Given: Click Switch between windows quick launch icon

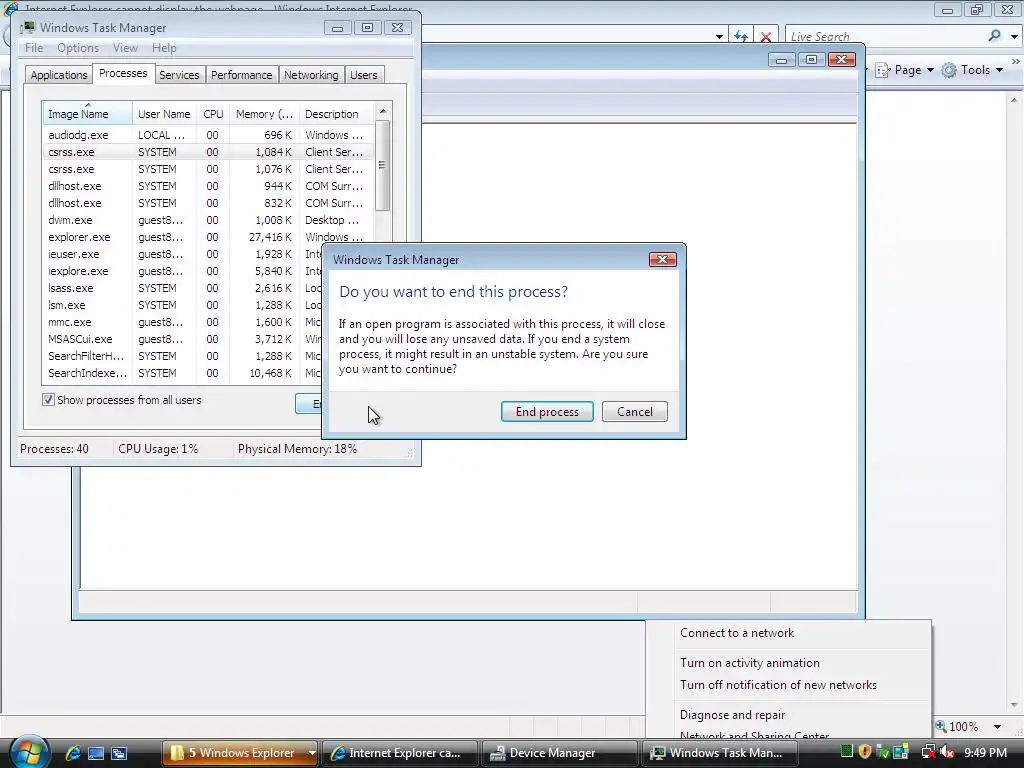Looking at the screenshot, I should (x=119, y=753).
